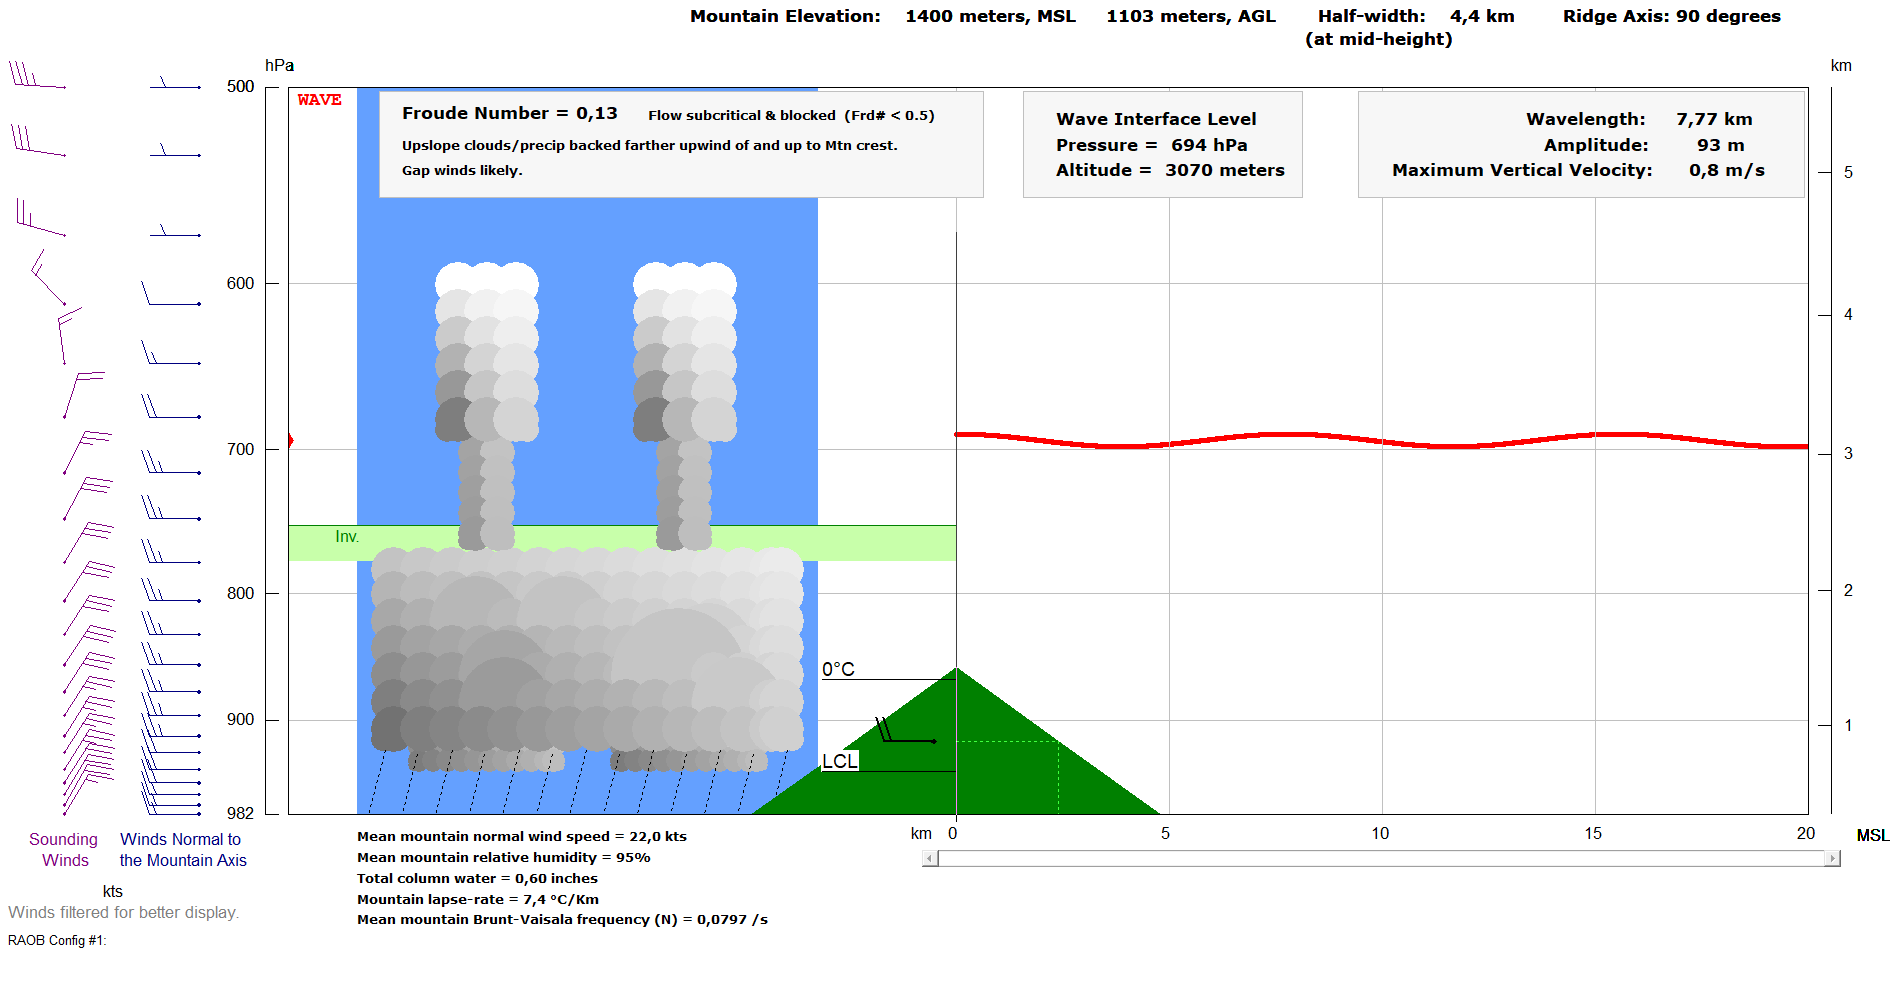Click the Wave Interface Level panel
Image resolution: width=1904 pixels, height=981 pixels.
click(1162, 144)
